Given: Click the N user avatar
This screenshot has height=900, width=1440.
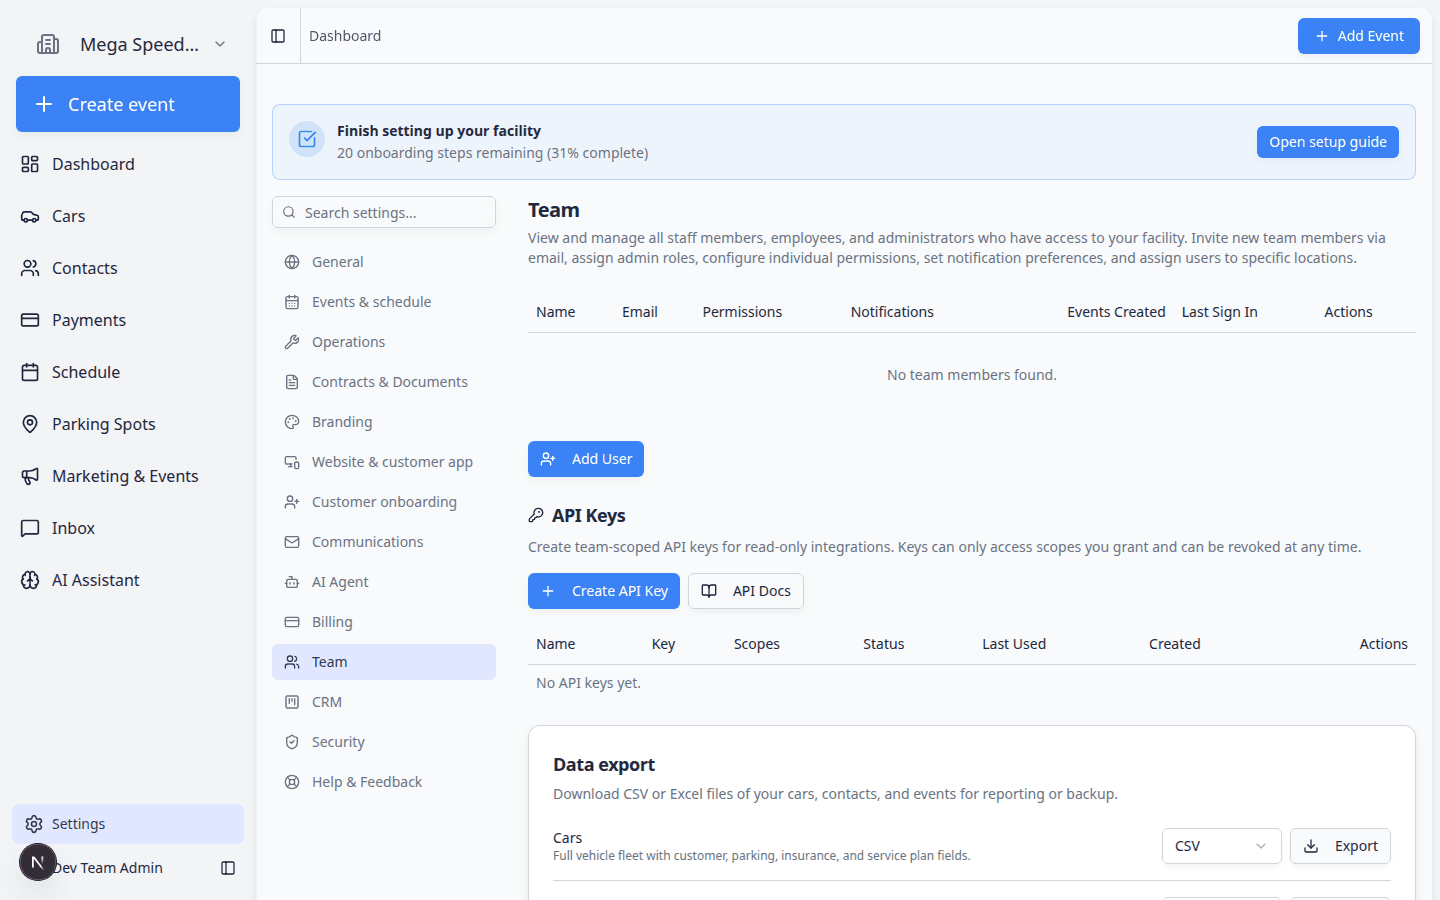Looking at the screenshot, I should 38,862.
